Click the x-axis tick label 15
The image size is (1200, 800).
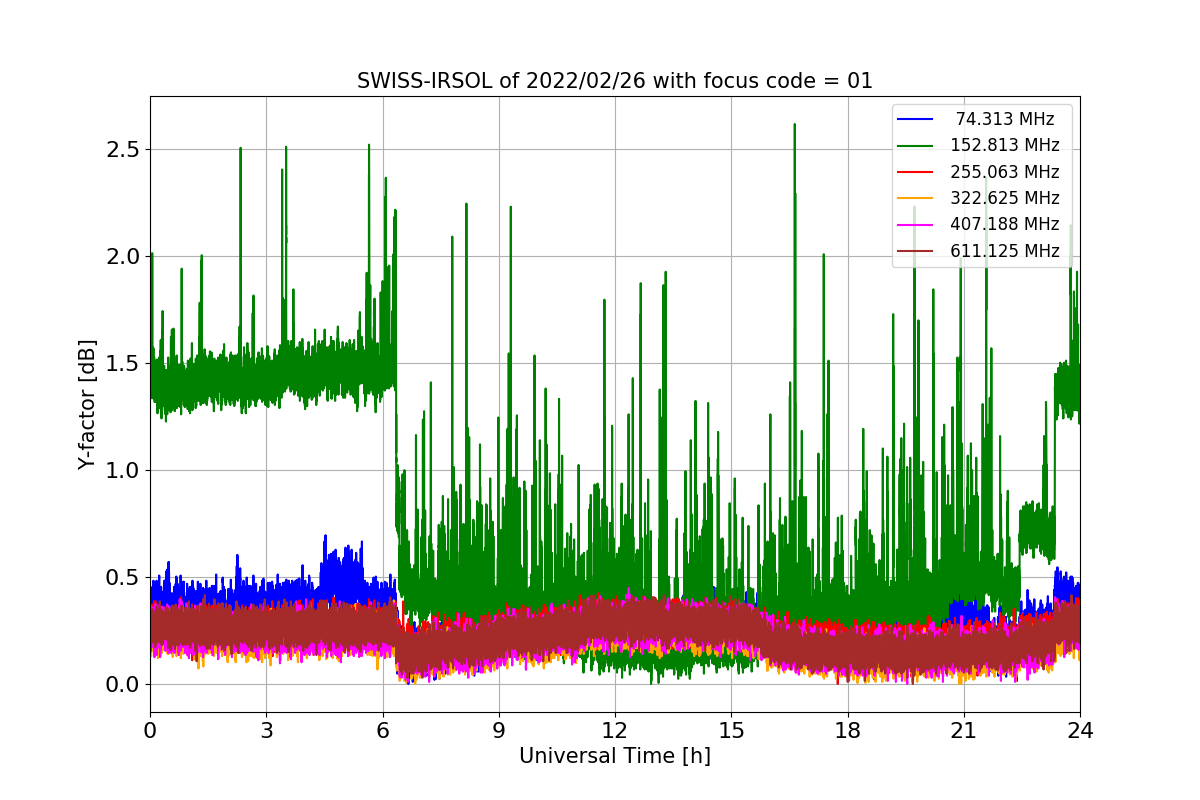pos(731,730)
